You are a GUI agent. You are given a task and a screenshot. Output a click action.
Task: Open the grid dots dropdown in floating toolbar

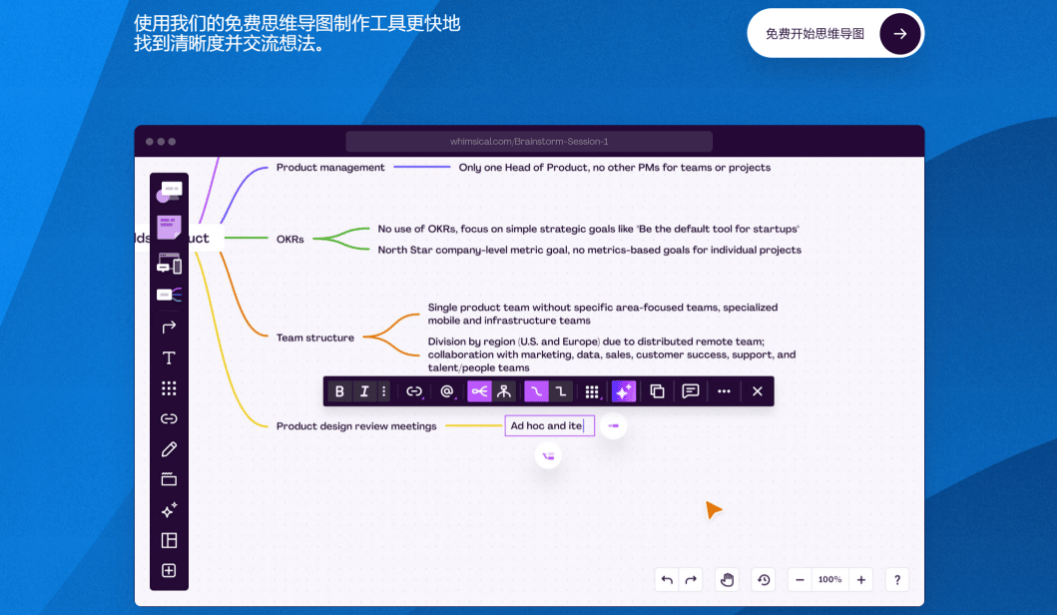click(593, 392)
